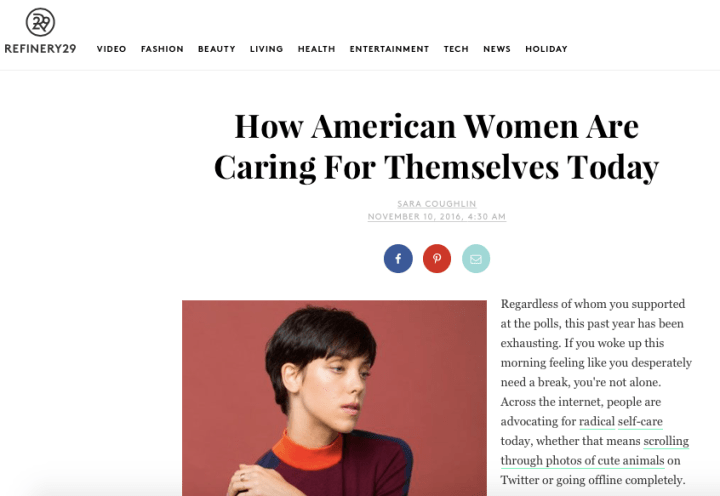Share article on Facebook
720x496 pixels.
click(398, 259)
